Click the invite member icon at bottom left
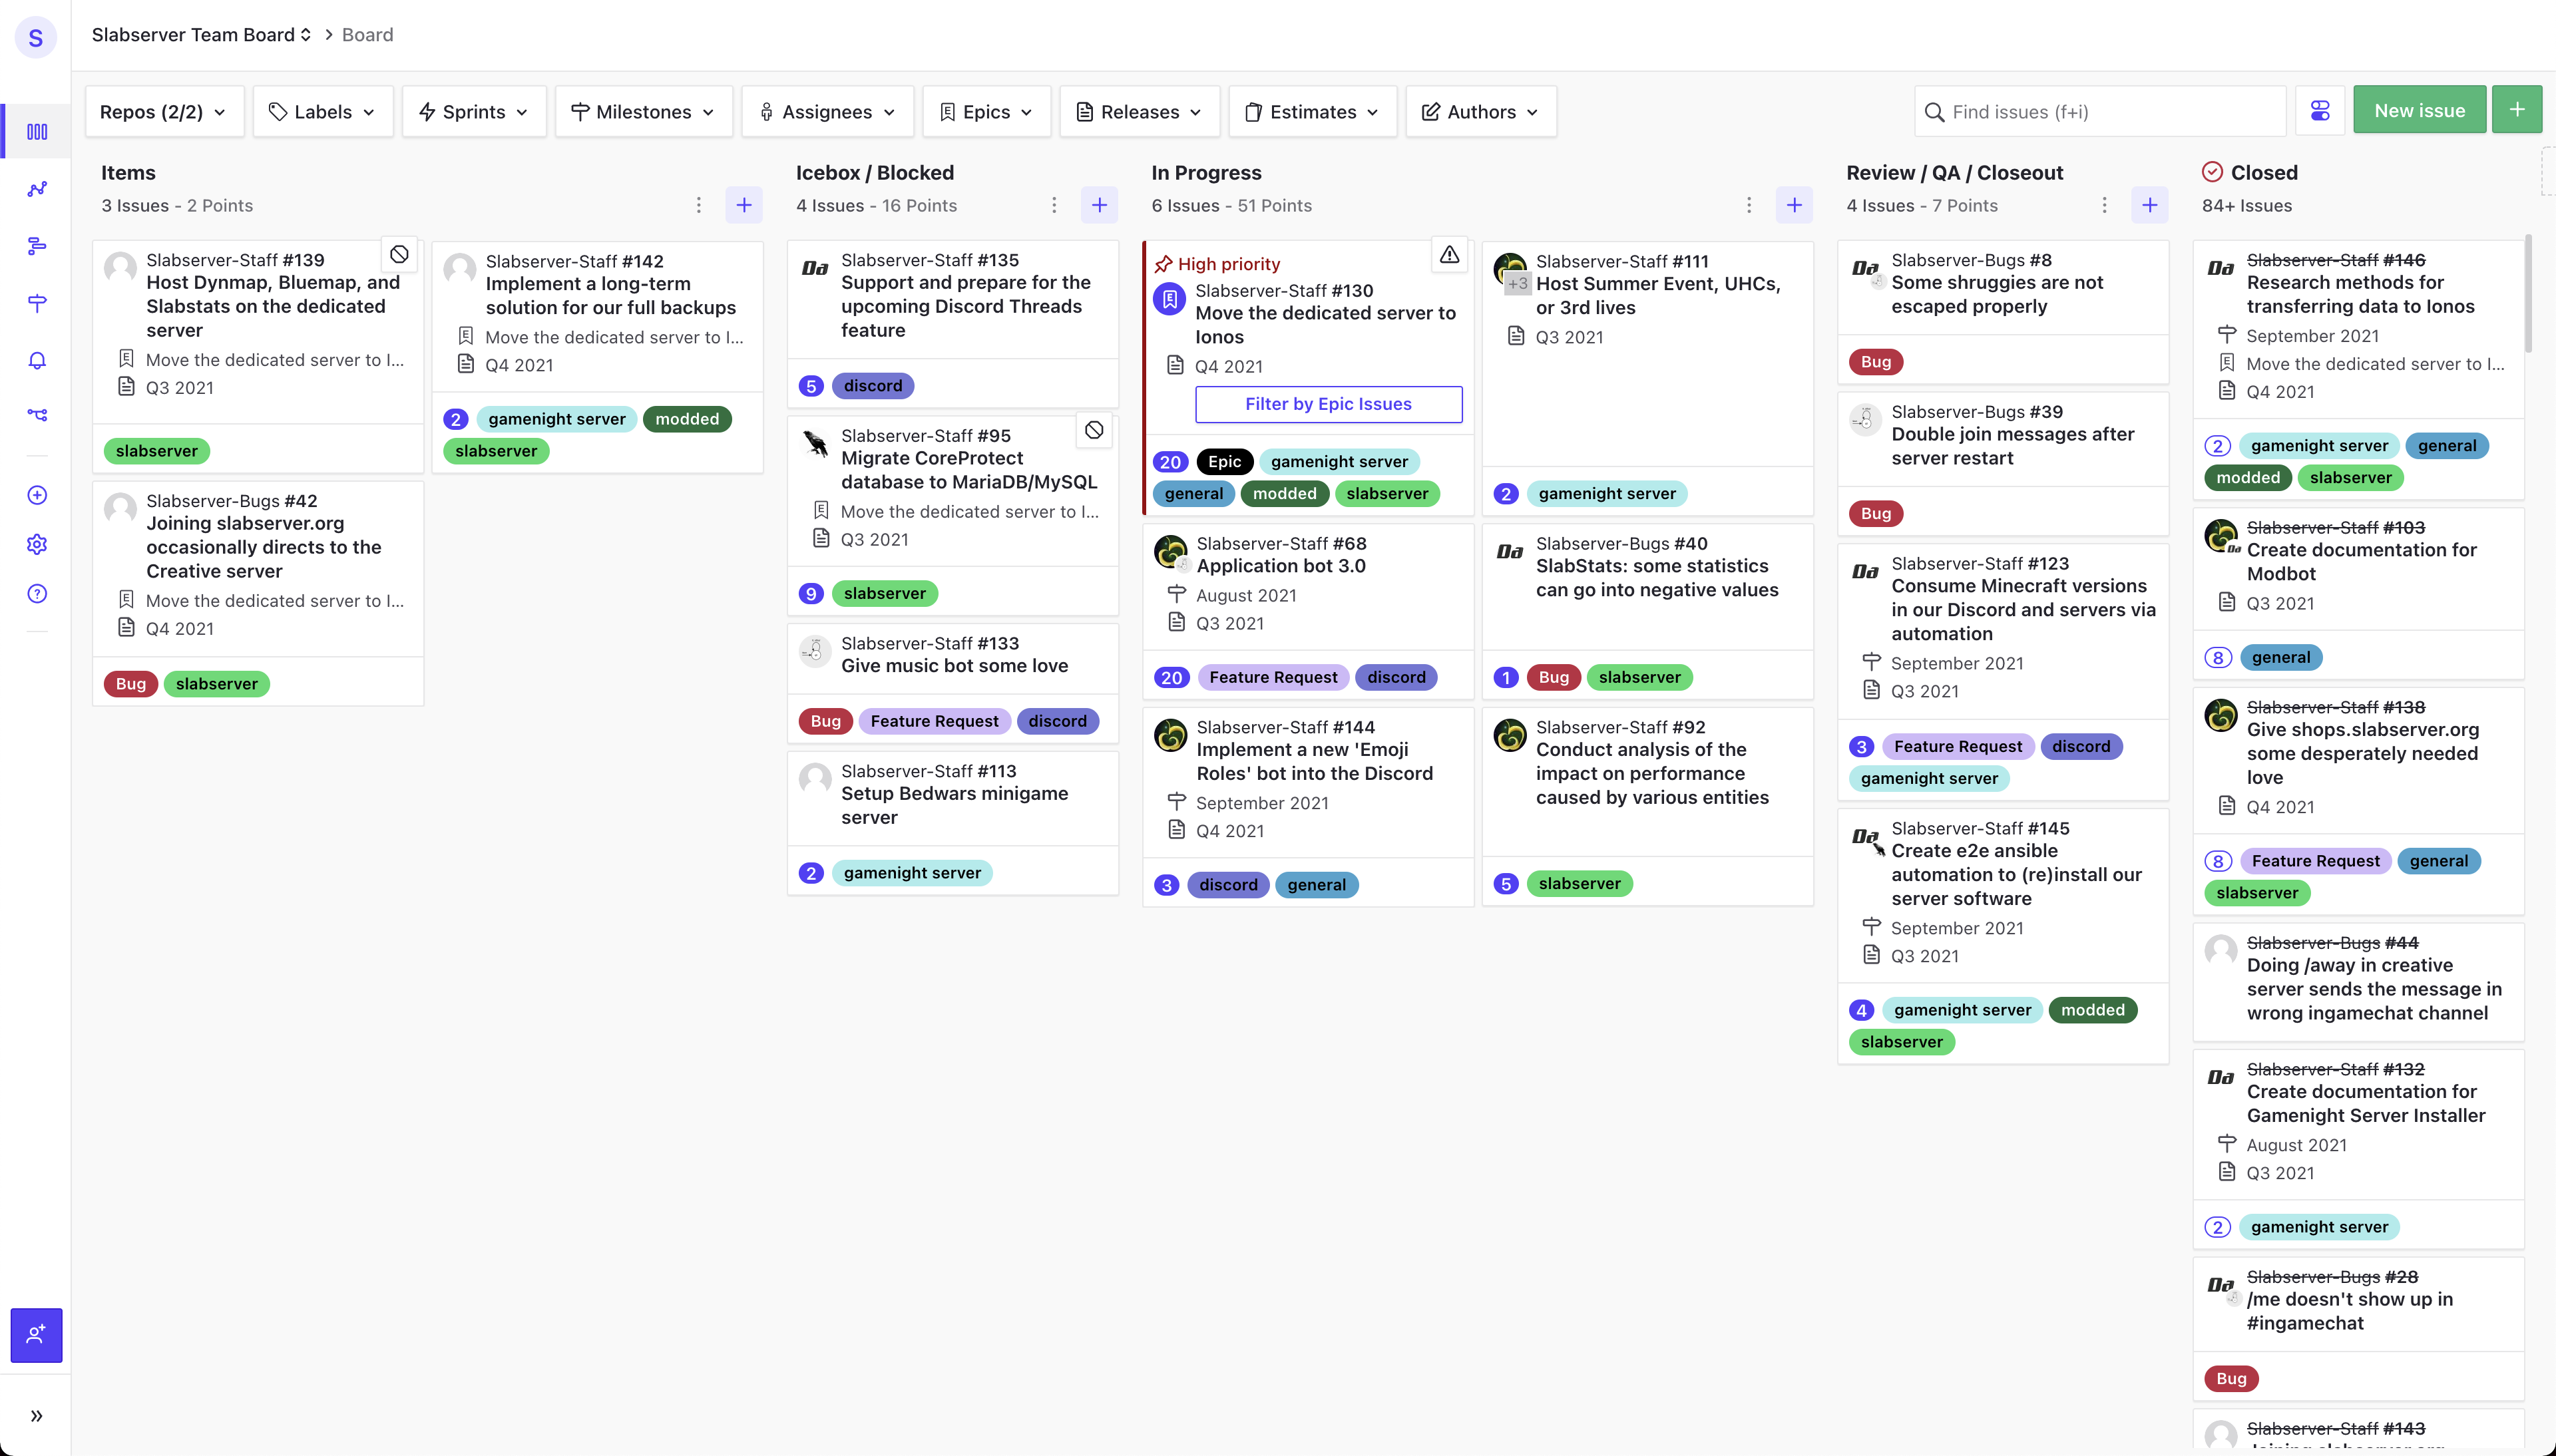Viewport: 2556px width, 1456px height. pyautogui.click(x=37, y=1335)
